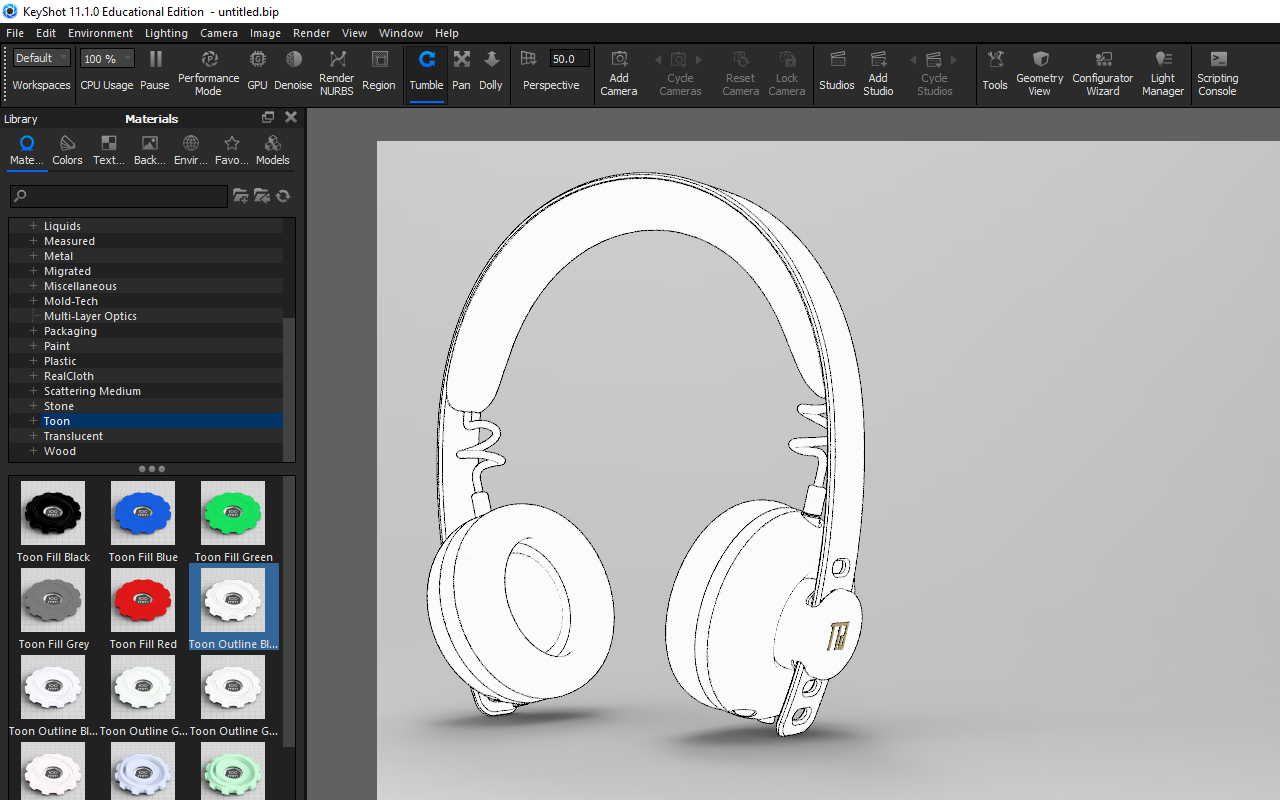1280x800 pixels.
Task: Open the File menu
Action: (15, 33)
